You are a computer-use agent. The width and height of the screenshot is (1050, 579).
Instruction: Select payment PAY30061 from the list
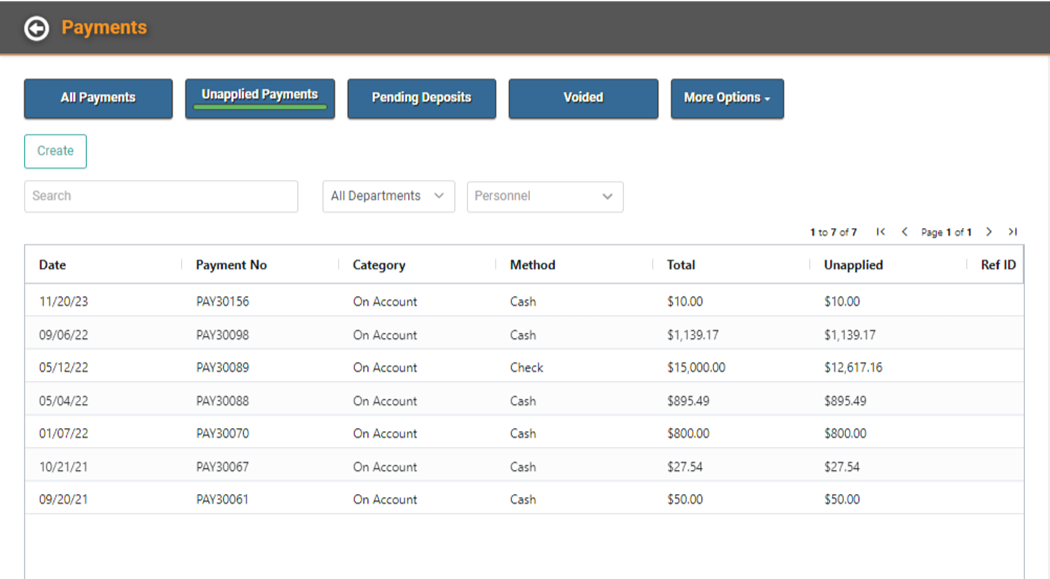tap(219, 499)
